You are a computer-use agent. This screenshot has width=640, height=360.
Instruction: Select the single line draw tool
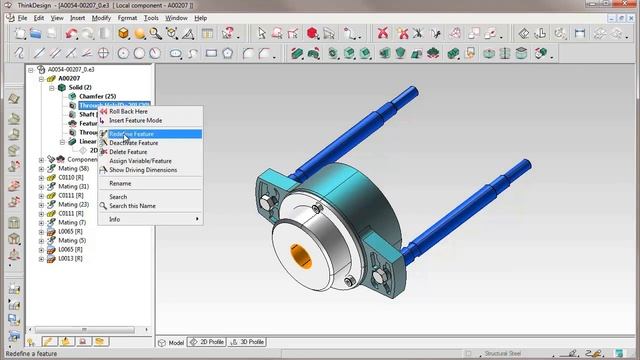click(39, 53)
